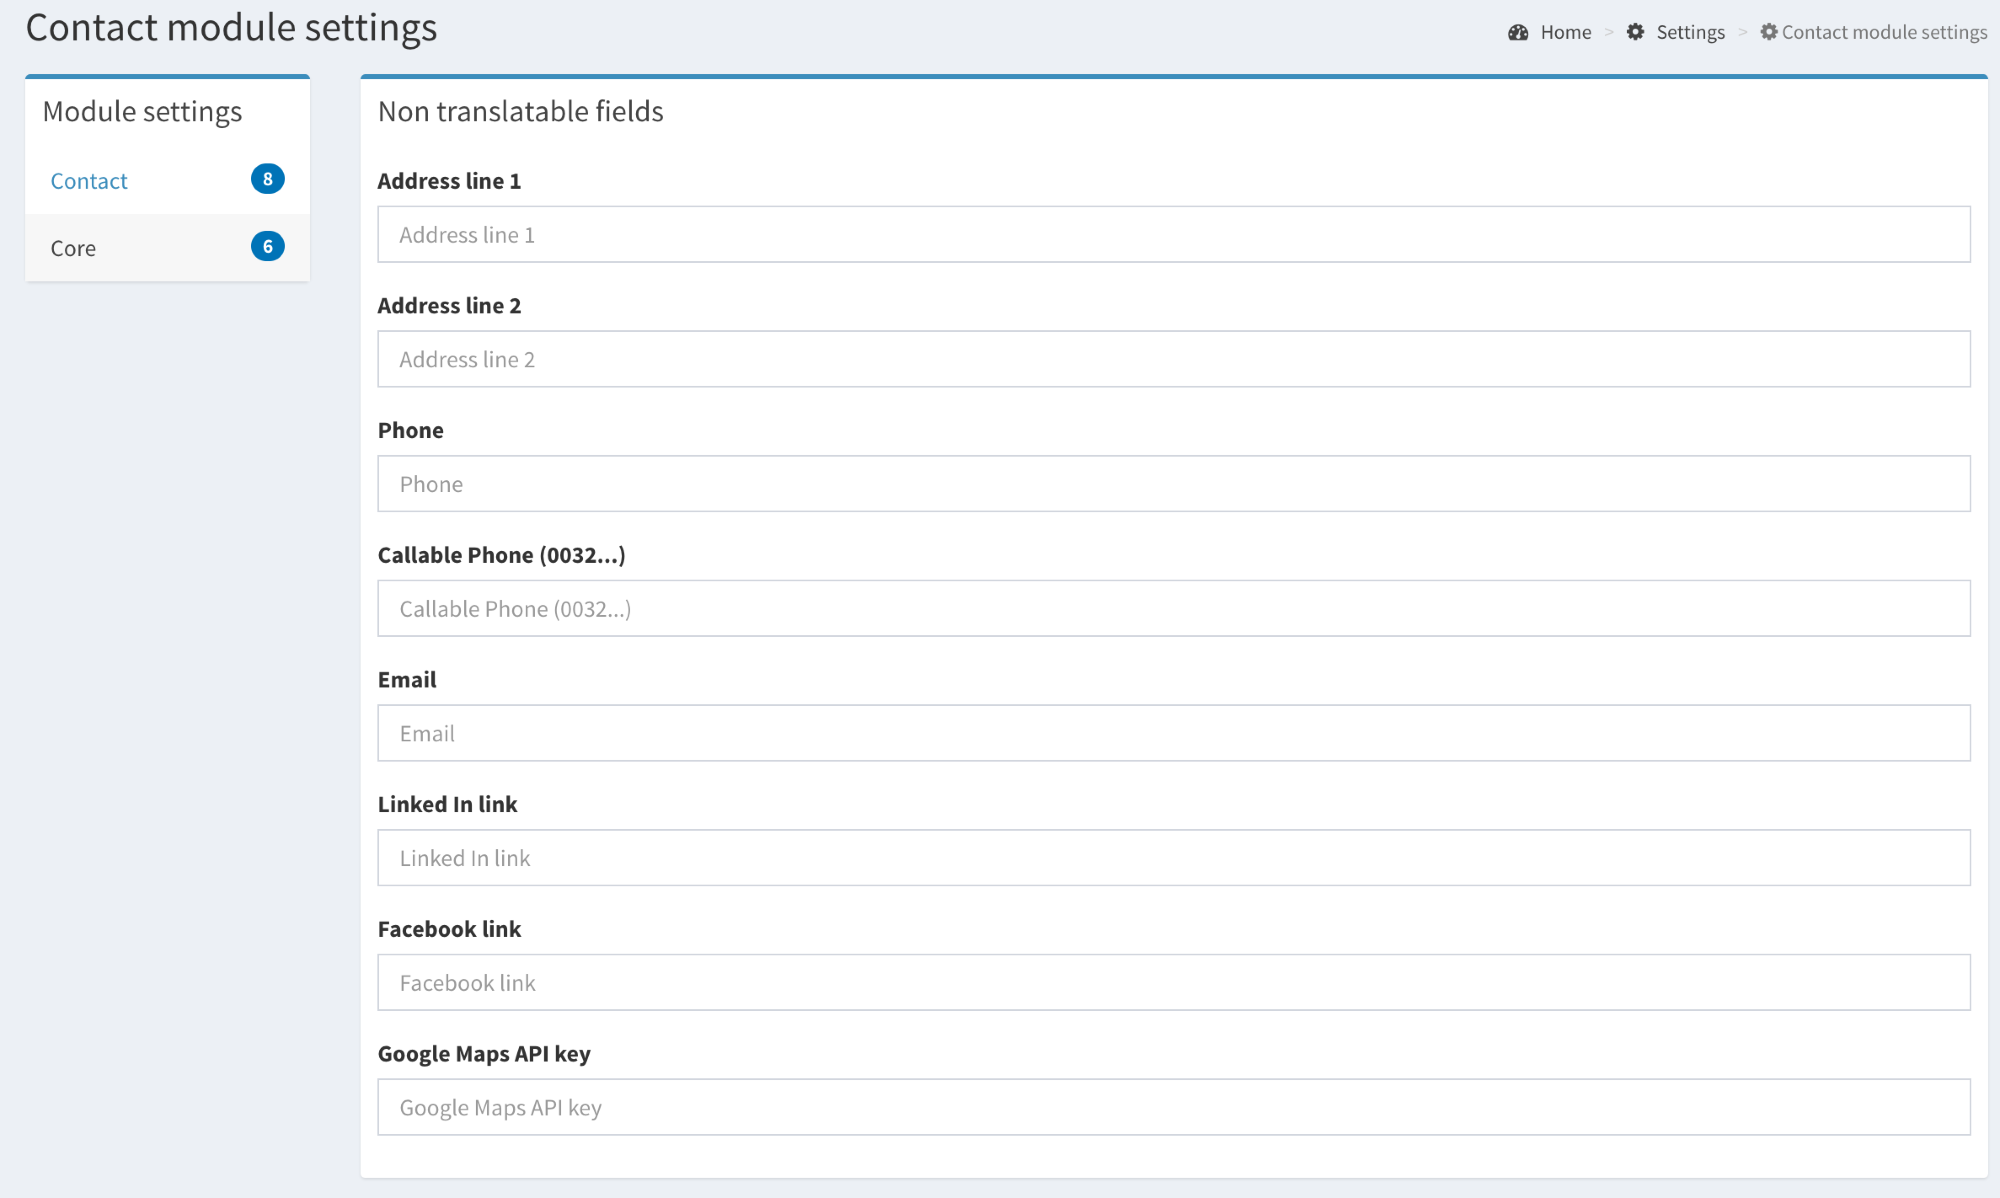The image size is (2000, 1198).
Task: Click the Contact module settings gear icon
Action: tap(1769, 32)
